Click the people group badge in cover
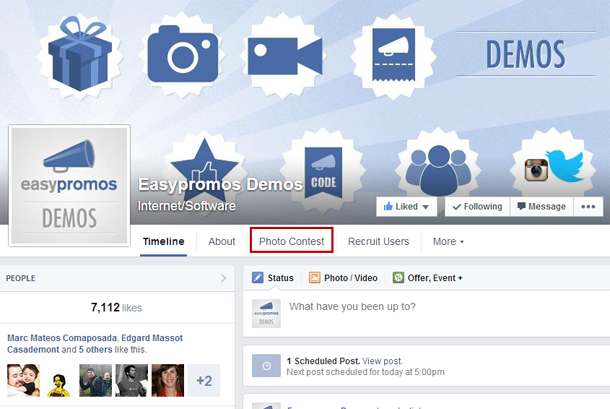 point(438,167)
